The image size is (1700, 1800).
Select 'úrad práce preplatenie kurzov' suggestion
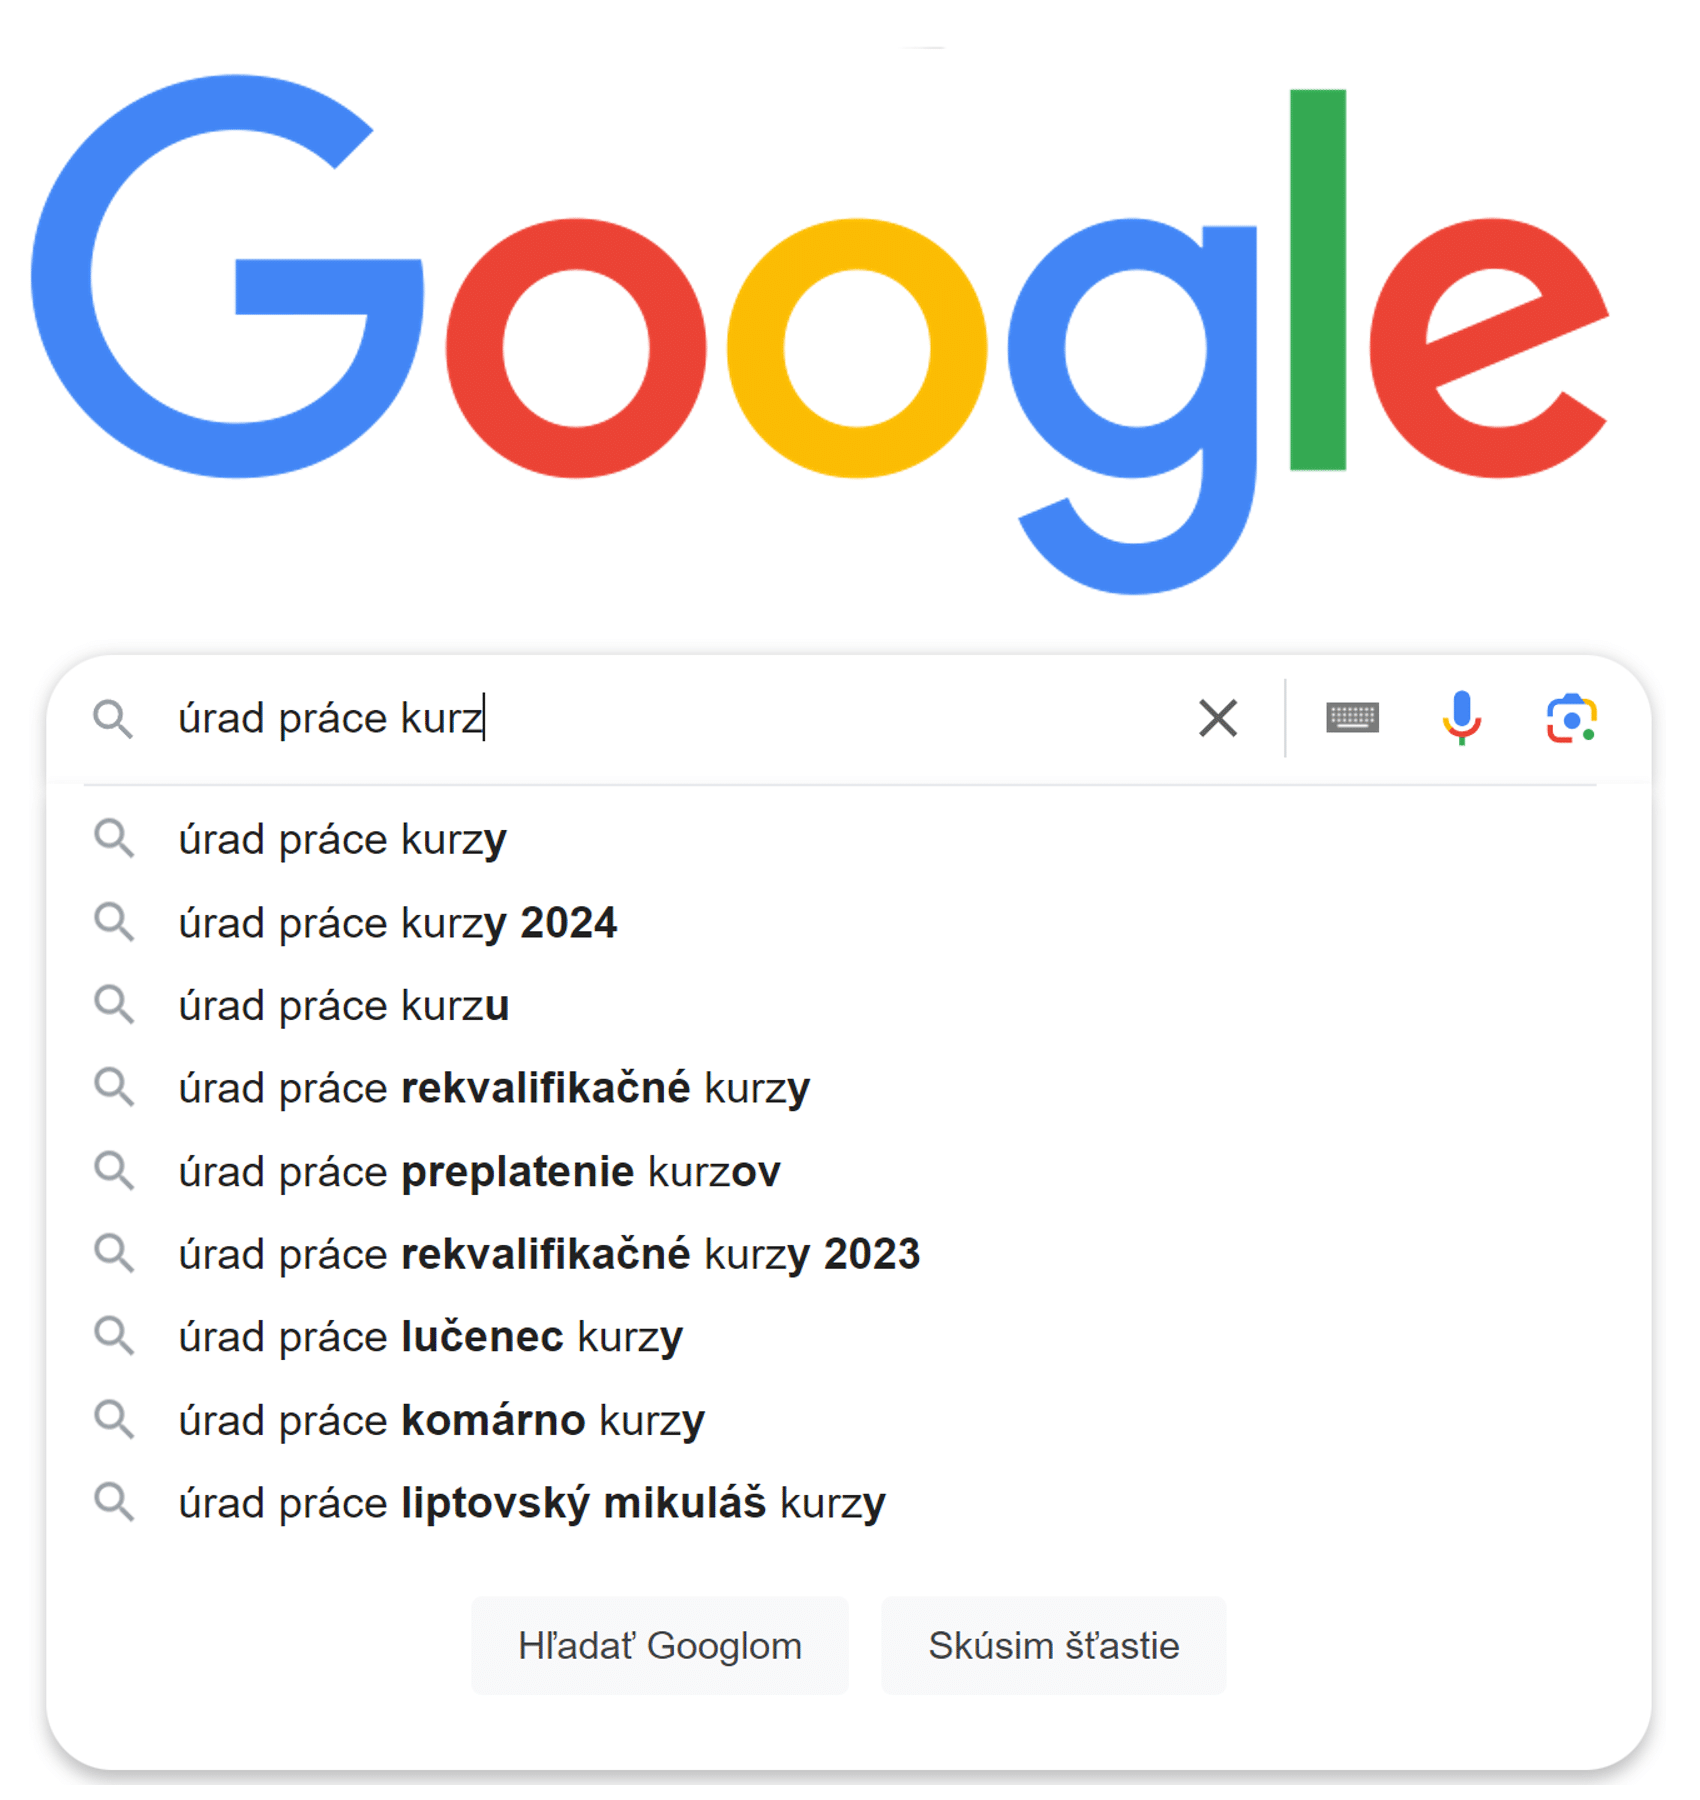[848, 1171]
